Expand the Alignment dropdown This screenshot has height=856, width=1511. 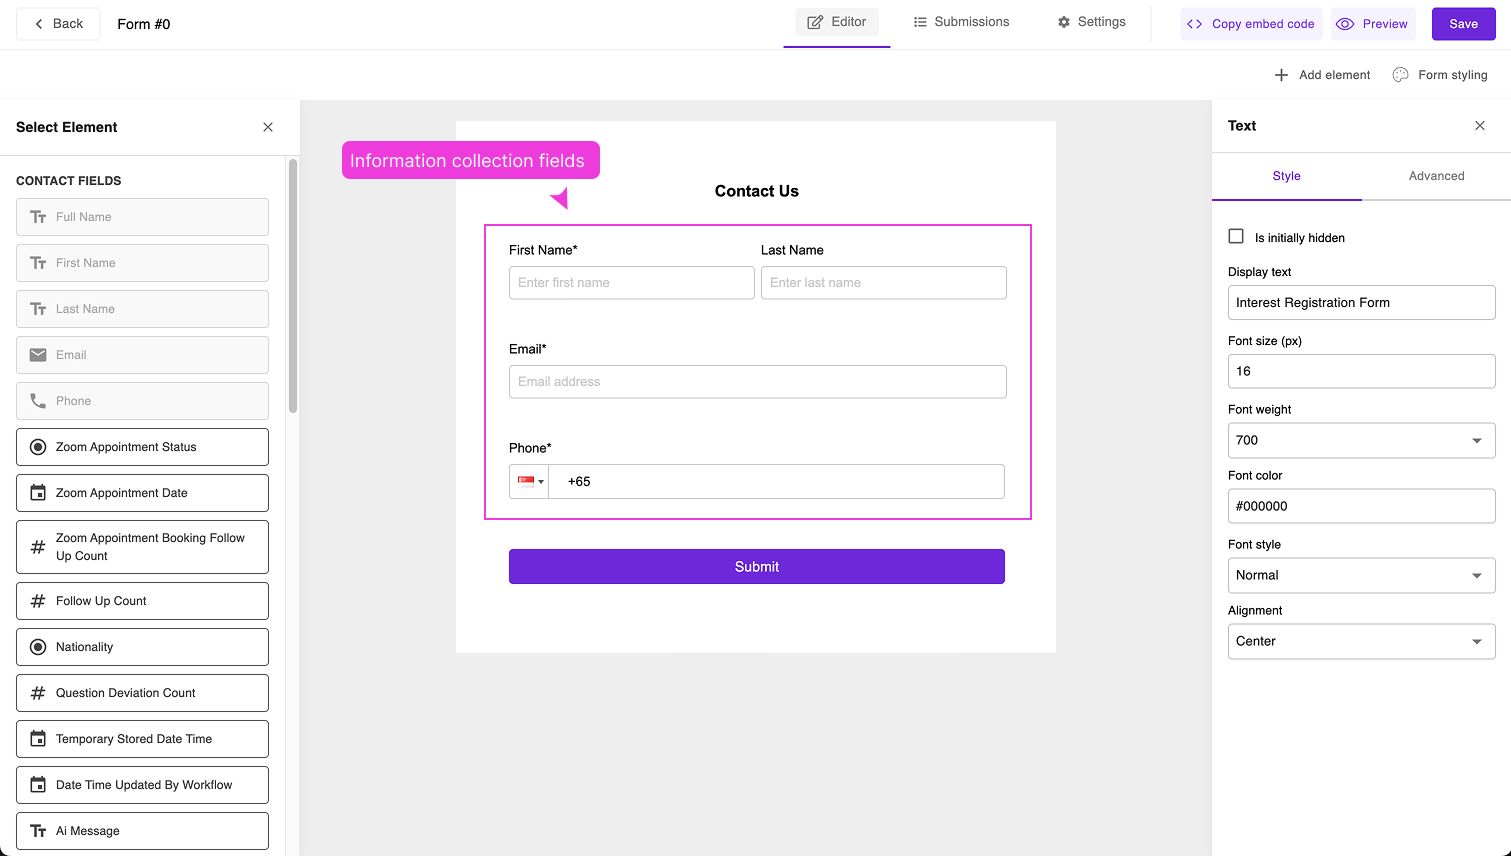(x=1361, y=641)
